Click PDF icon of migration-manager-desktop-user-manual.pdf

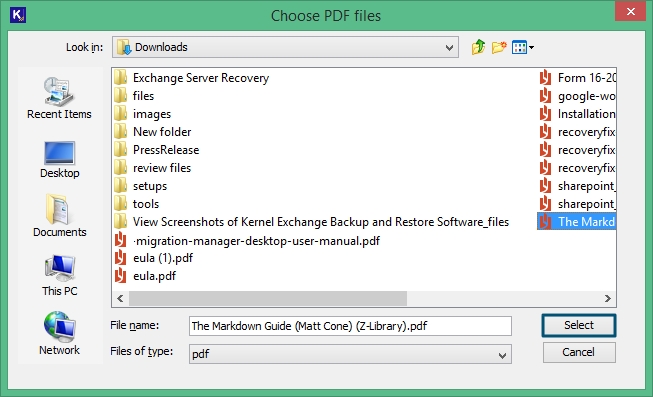tap(121, 240)
